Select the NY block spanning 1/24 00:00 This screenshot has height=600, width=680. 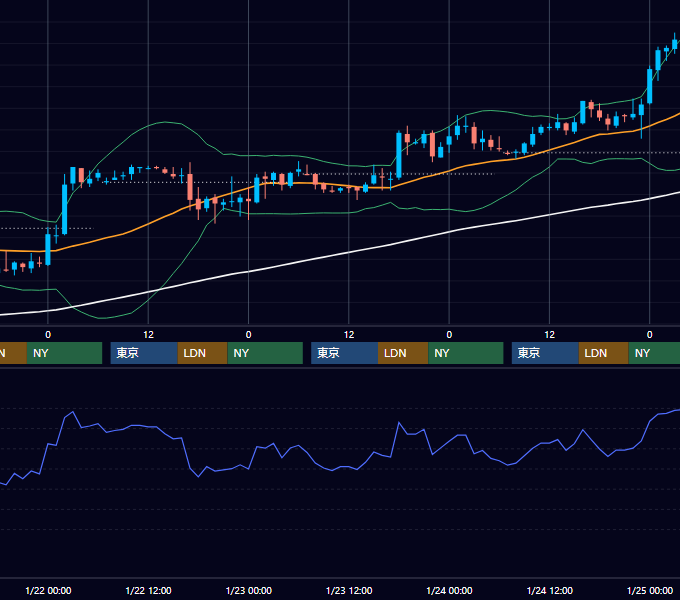(x=466, y=353)
